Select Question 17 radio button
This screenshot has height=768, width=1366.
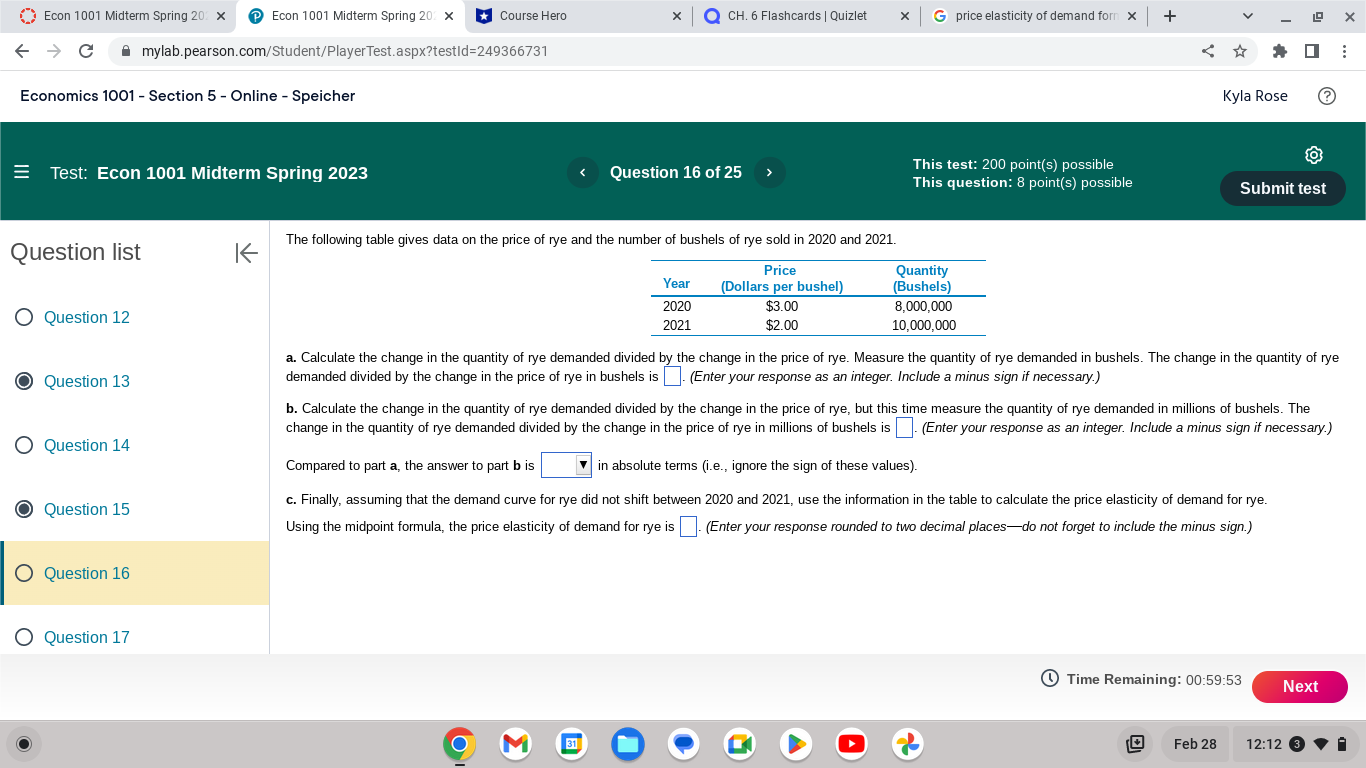[x=25, y=637]
